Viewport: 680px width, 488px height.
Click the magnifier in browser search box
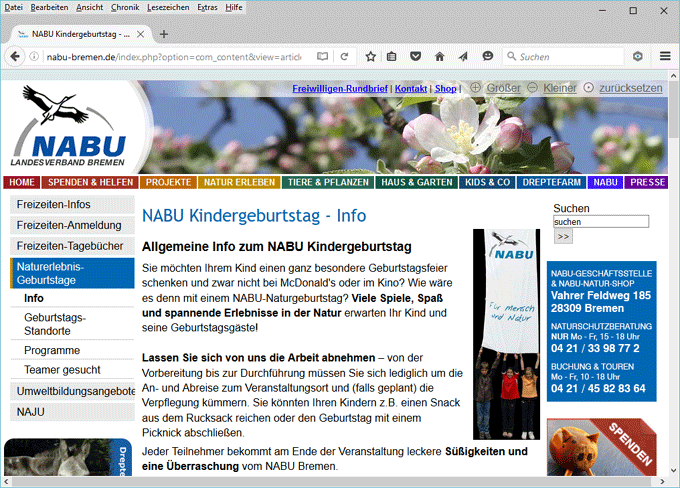click(x=512, y=56)
